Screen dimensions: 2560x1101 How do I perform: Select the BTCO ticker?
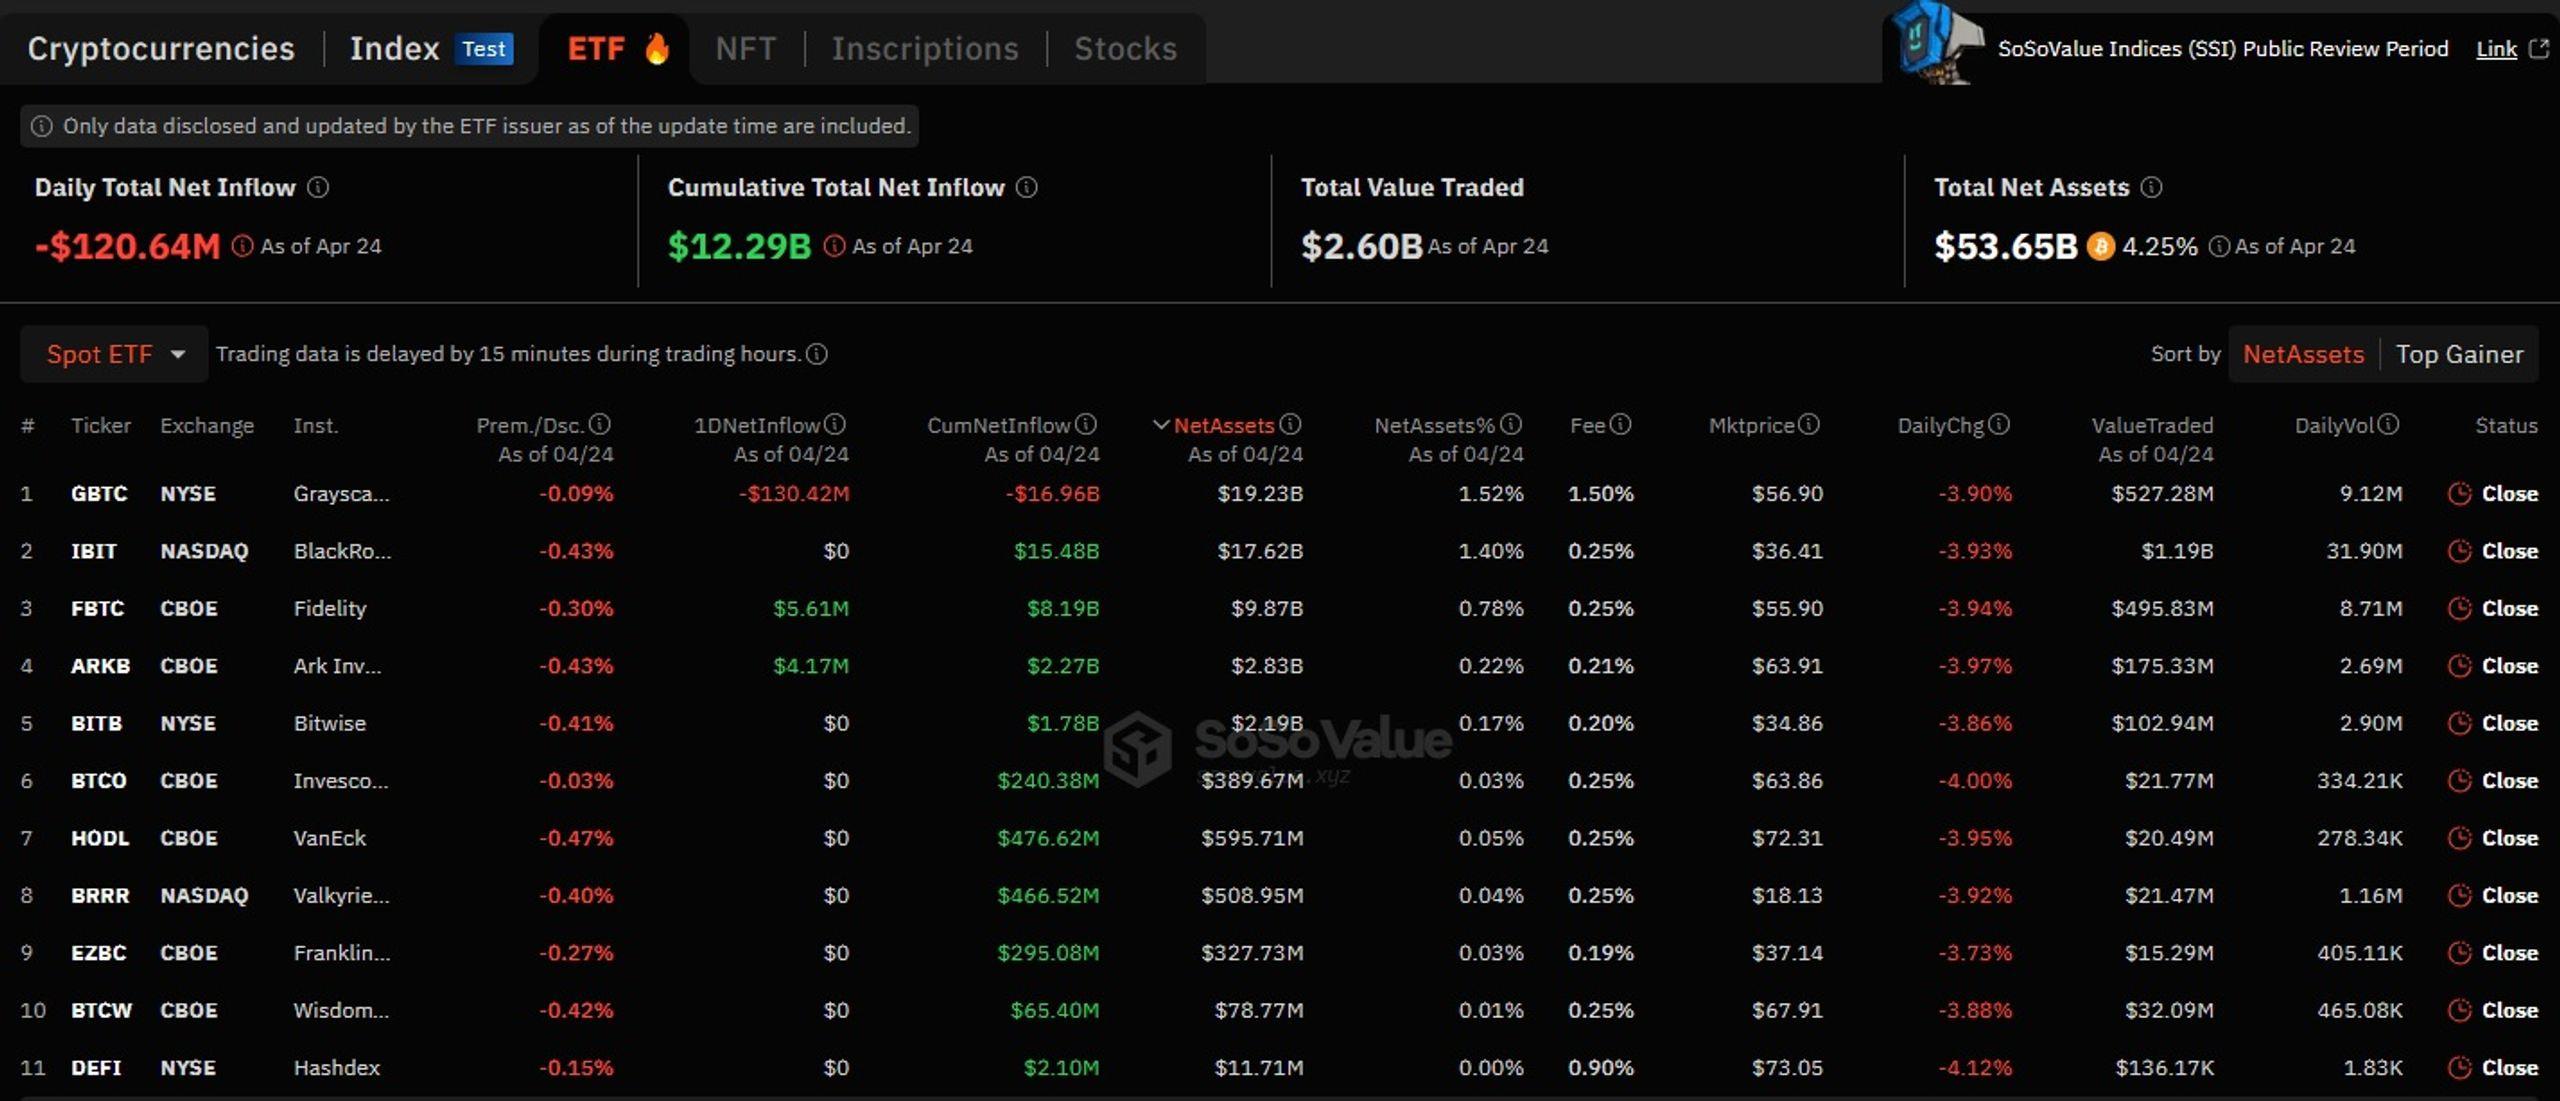(98, 780)
